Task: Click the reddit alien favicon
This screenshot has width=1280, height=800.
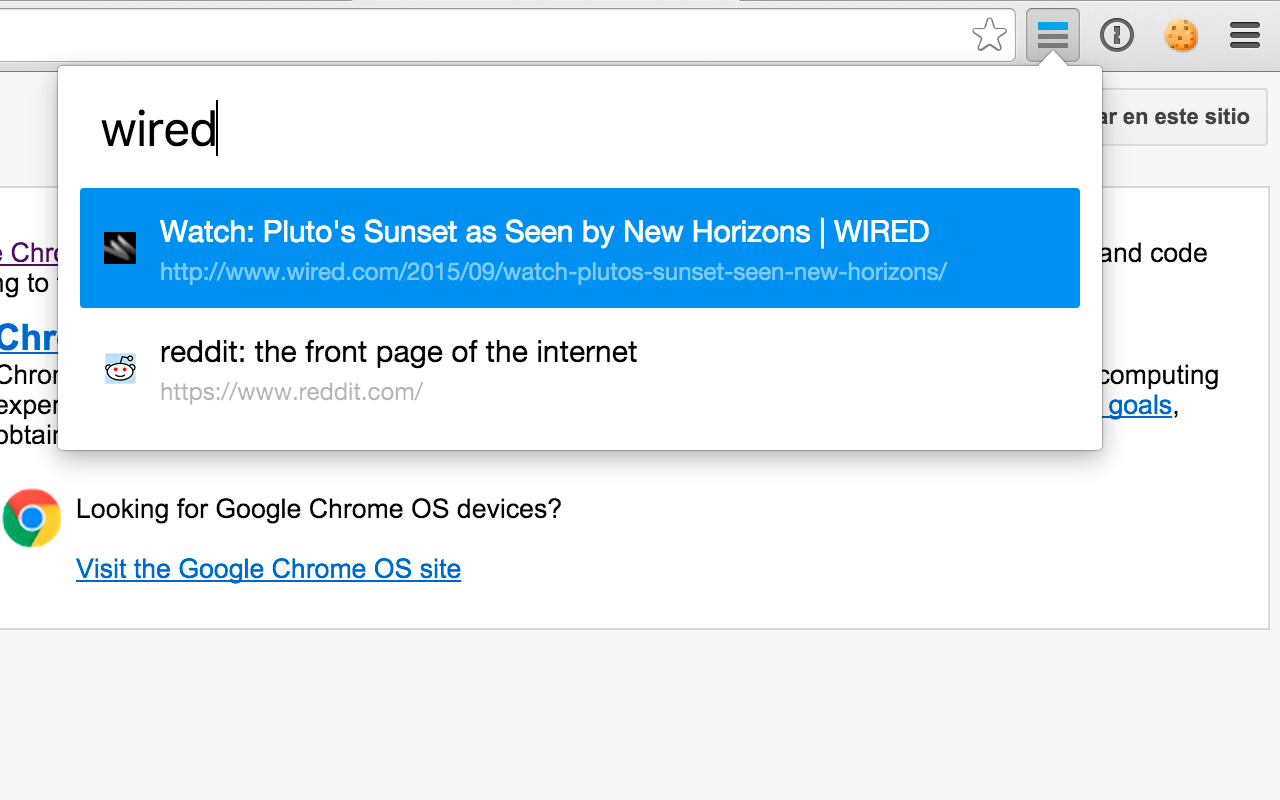Action: (x=120, y=368)
